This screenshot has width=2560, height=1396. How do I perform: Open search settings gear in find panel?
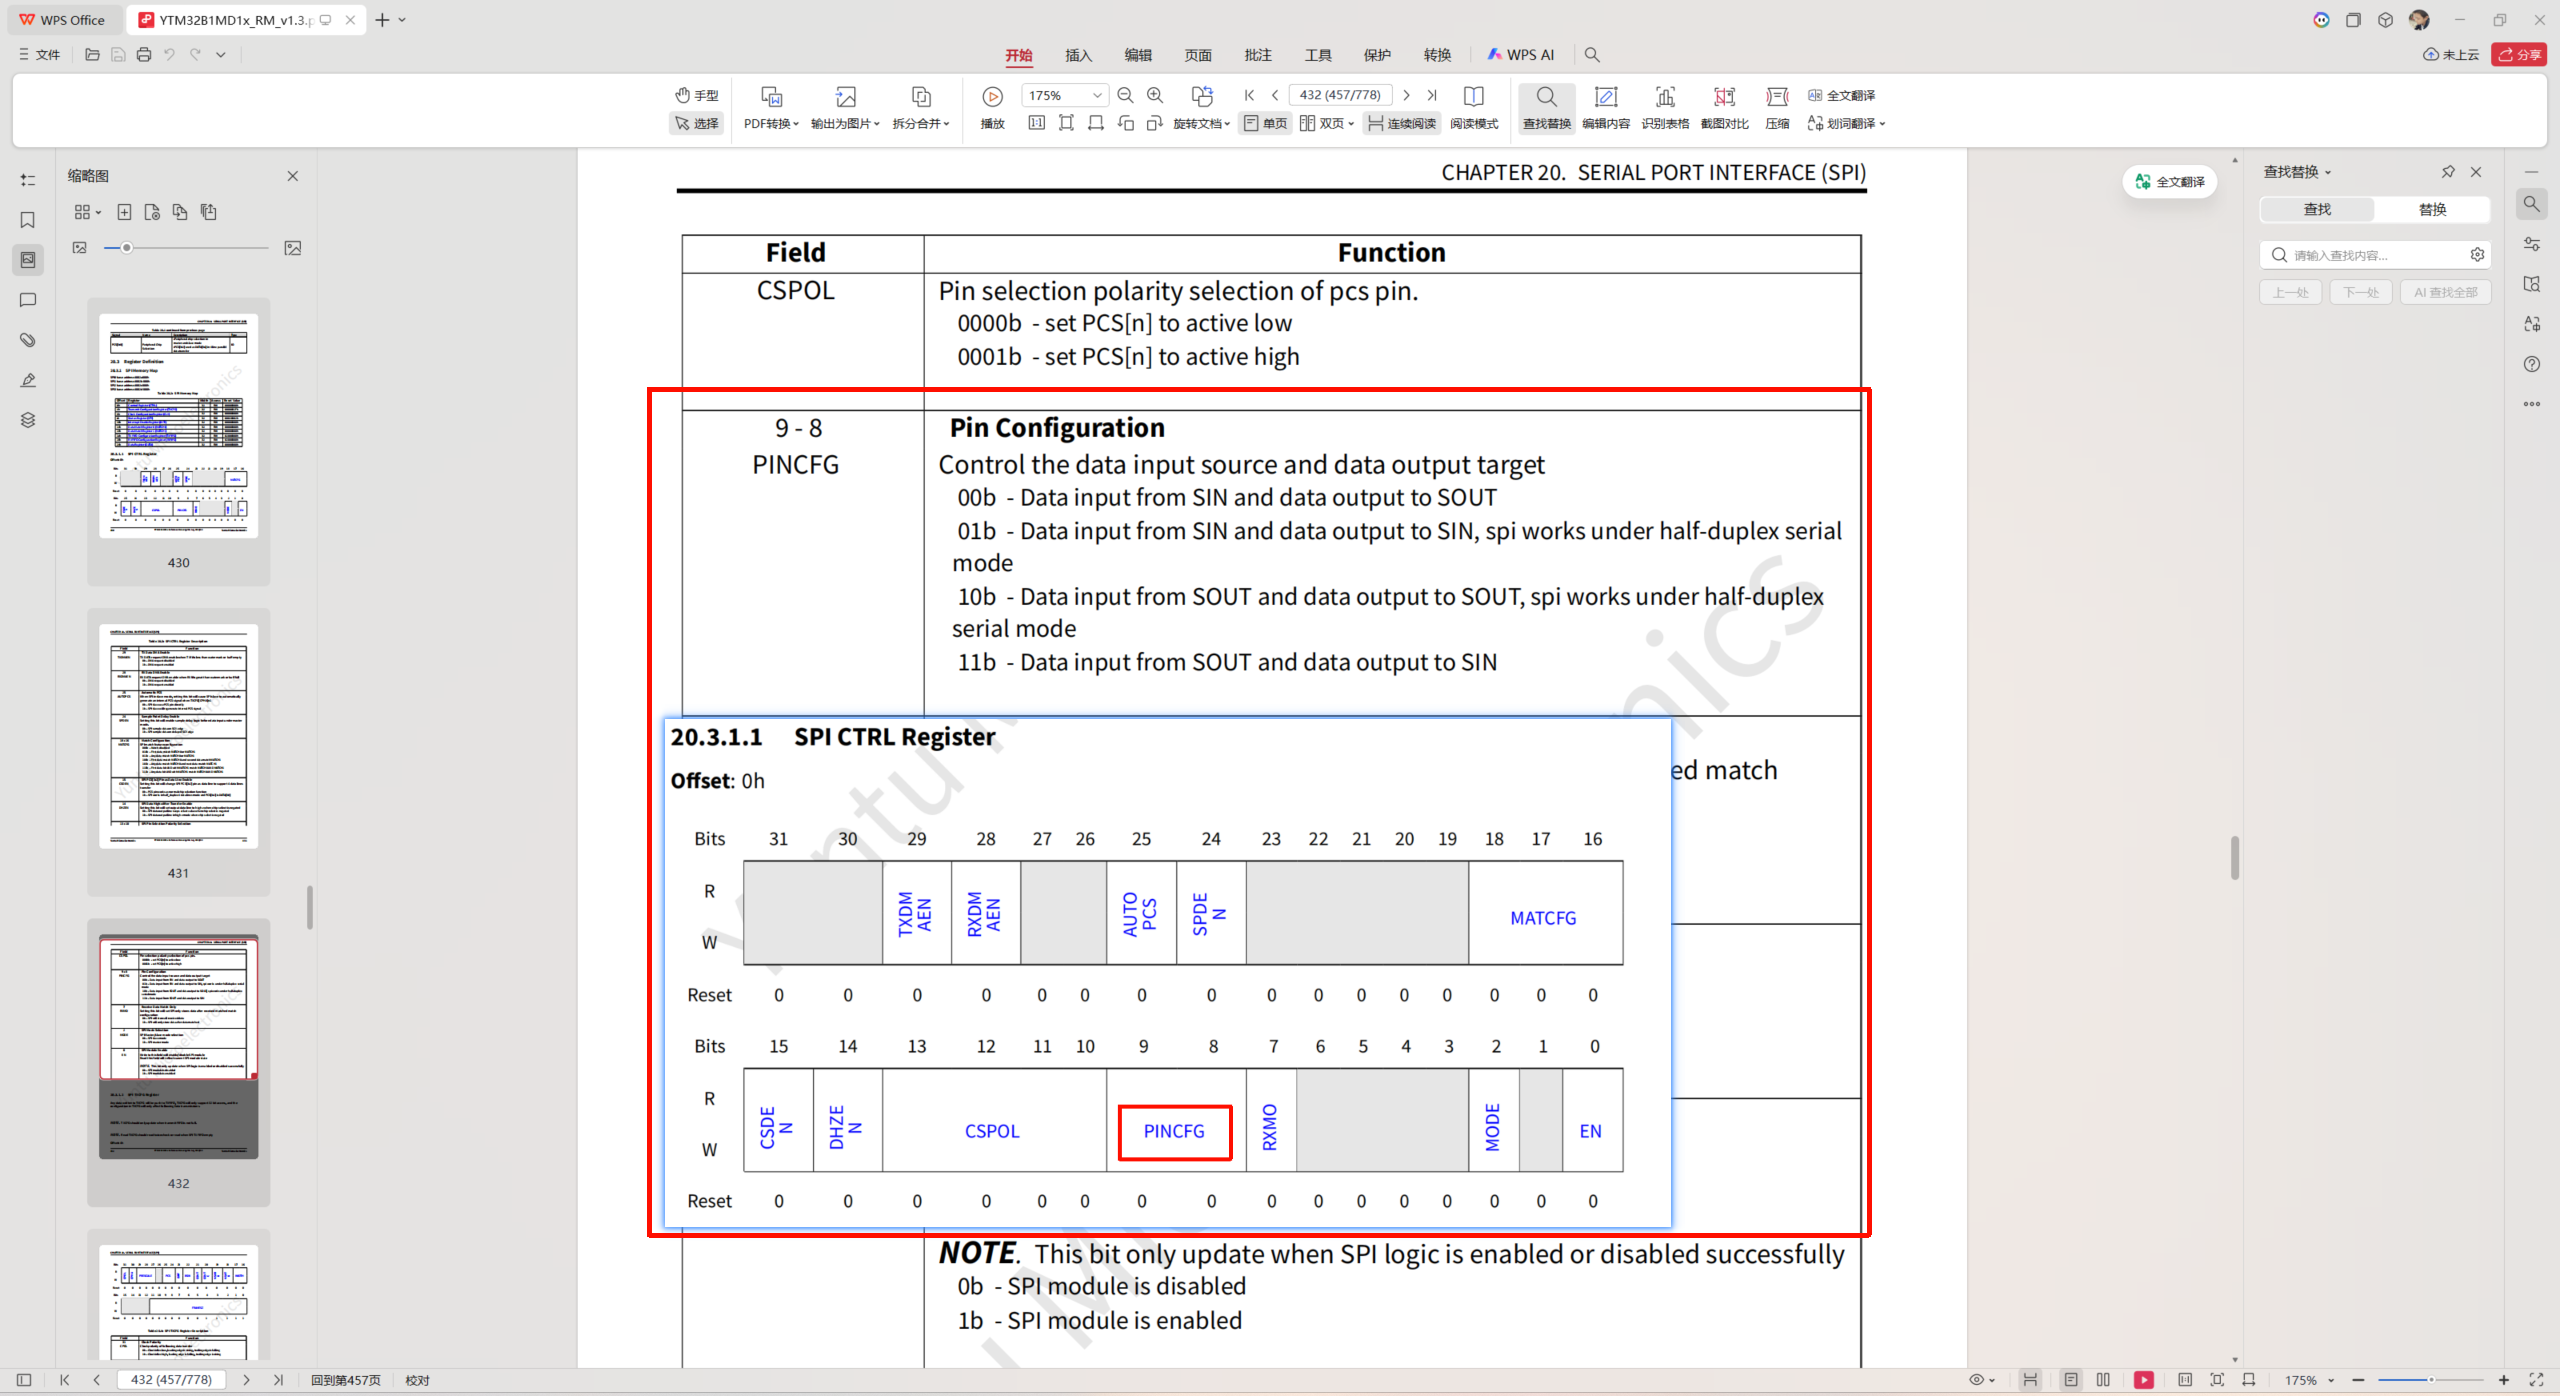pyautogui.click(x=2477, y=255)
